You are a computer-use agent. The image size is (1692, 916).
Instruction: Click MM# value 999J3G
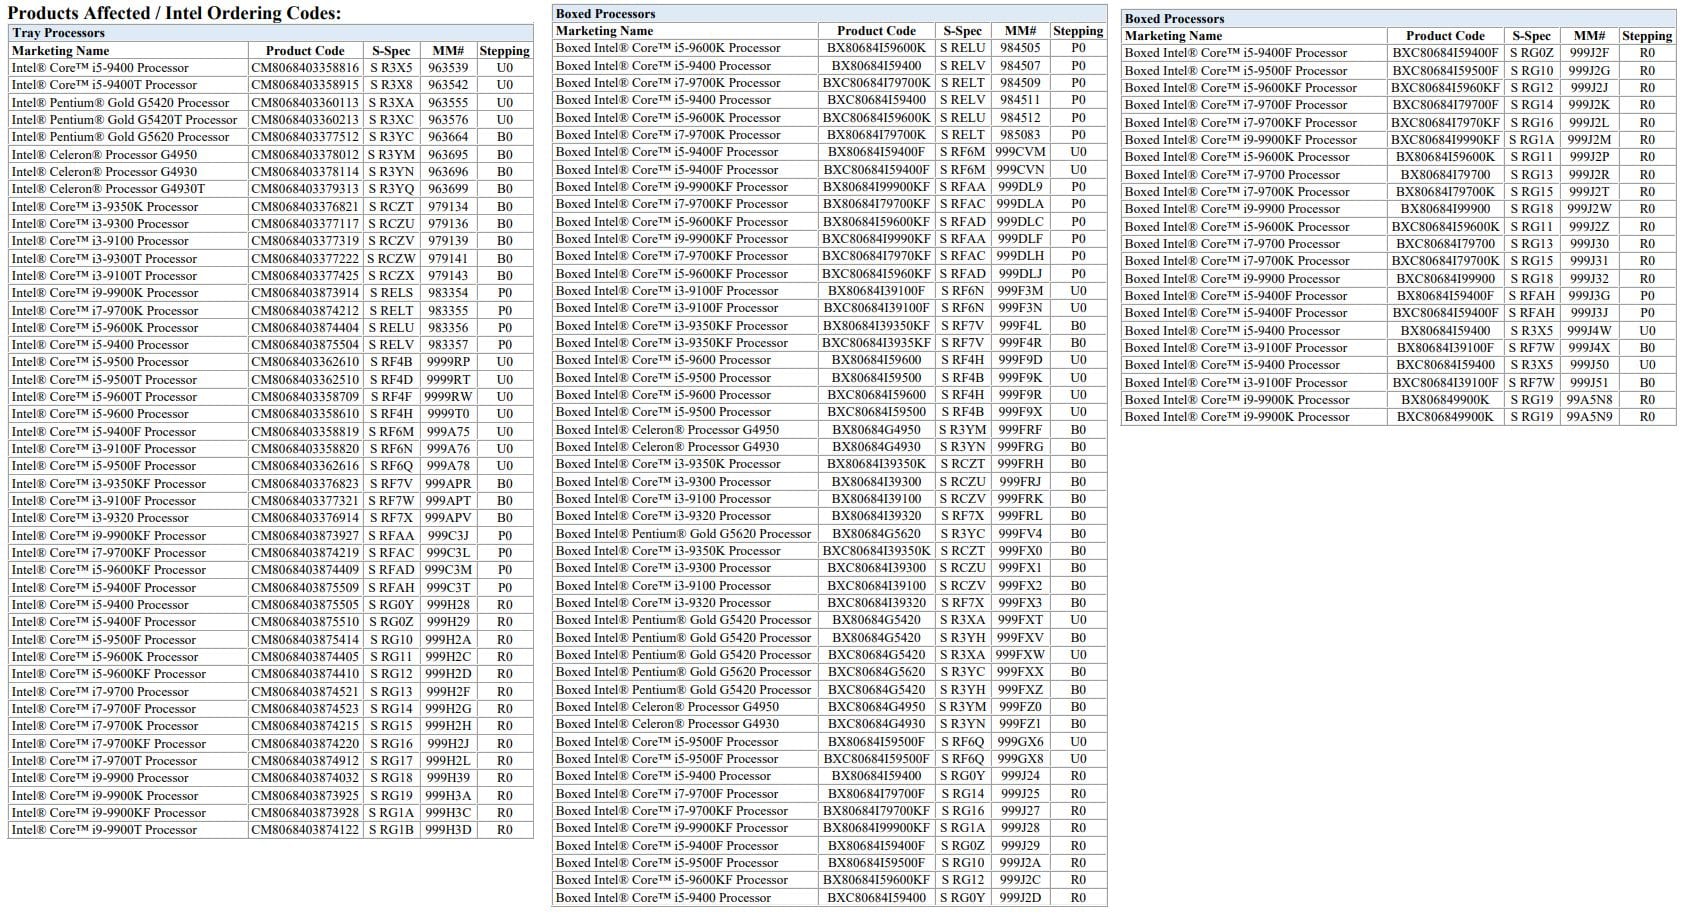point(1589,296)
